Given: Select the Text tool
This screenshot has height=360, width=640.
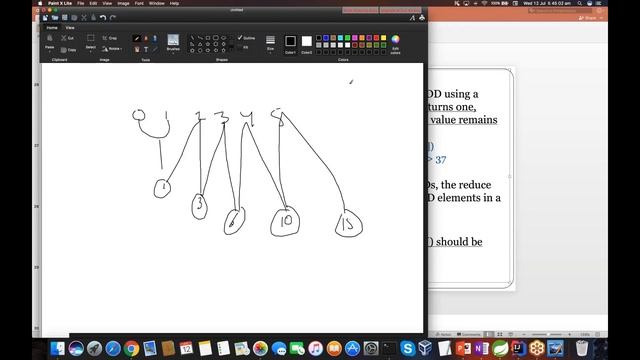Looking at the screenshot, I should point(146,49).
